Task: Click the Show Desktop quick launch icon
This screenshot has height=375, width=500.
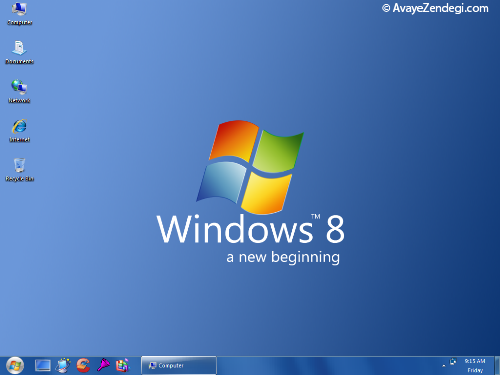Action: click(43, 365)
